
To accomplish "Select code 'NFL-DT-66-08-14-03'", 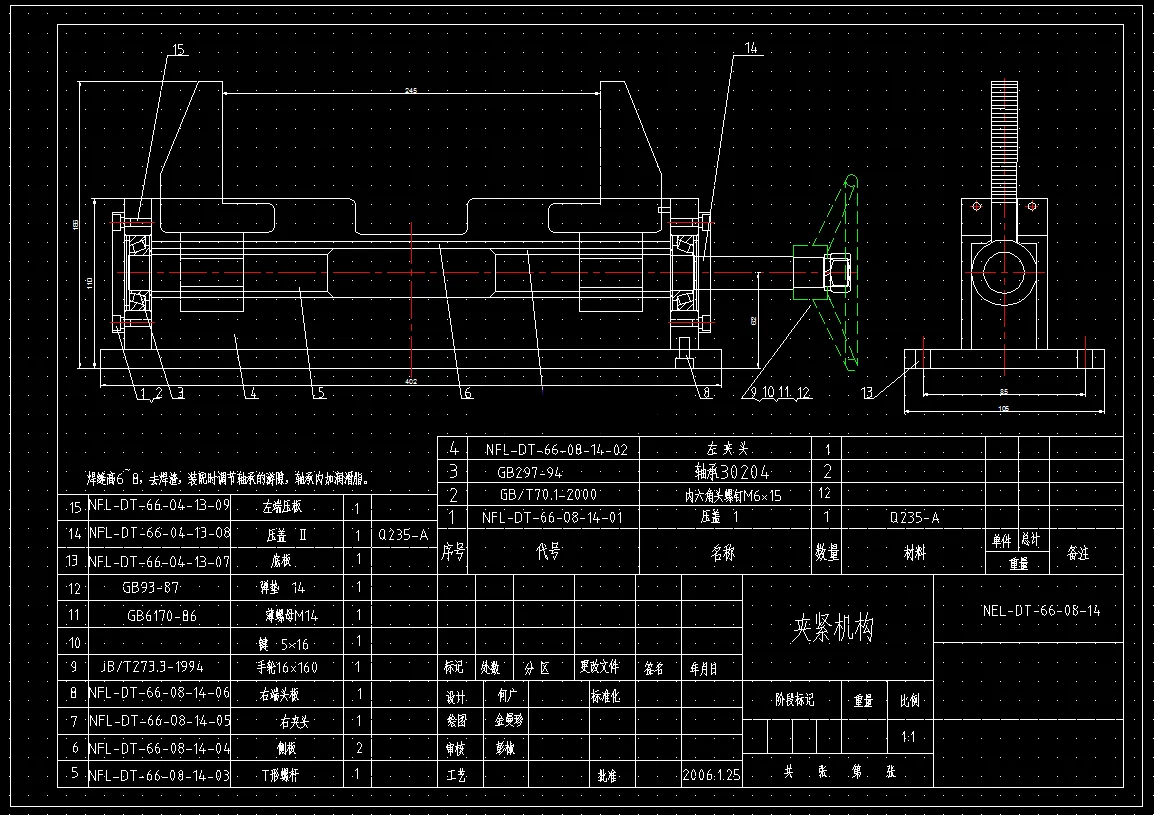I will click(159, 775).
